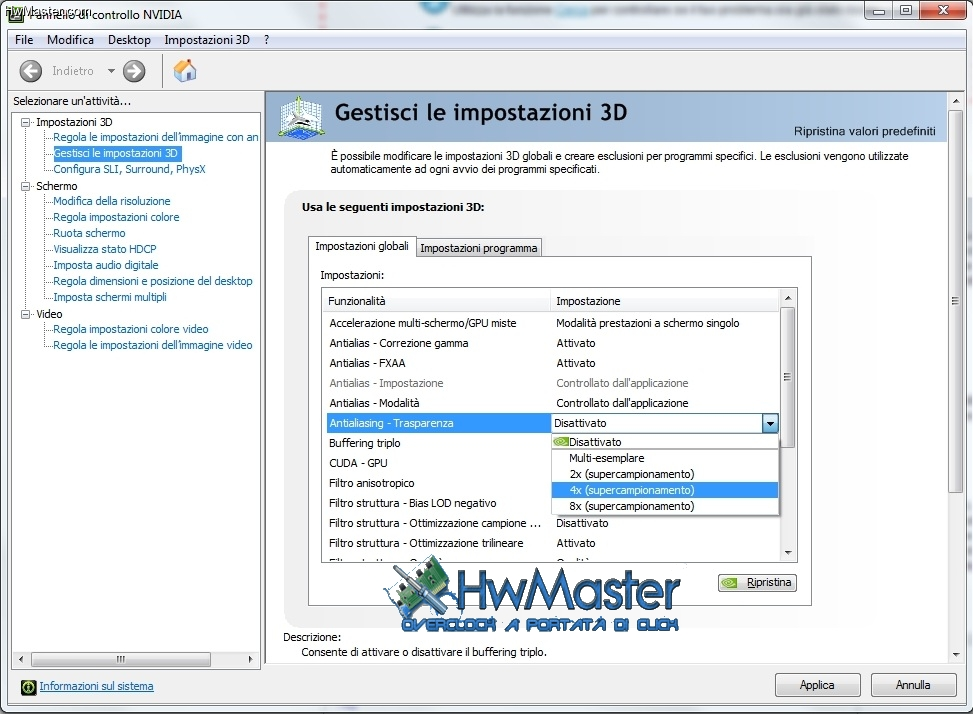Collapse the Schermo tree node
The width and height of the screenshot is (973, 714).
[x=25, y=186]
